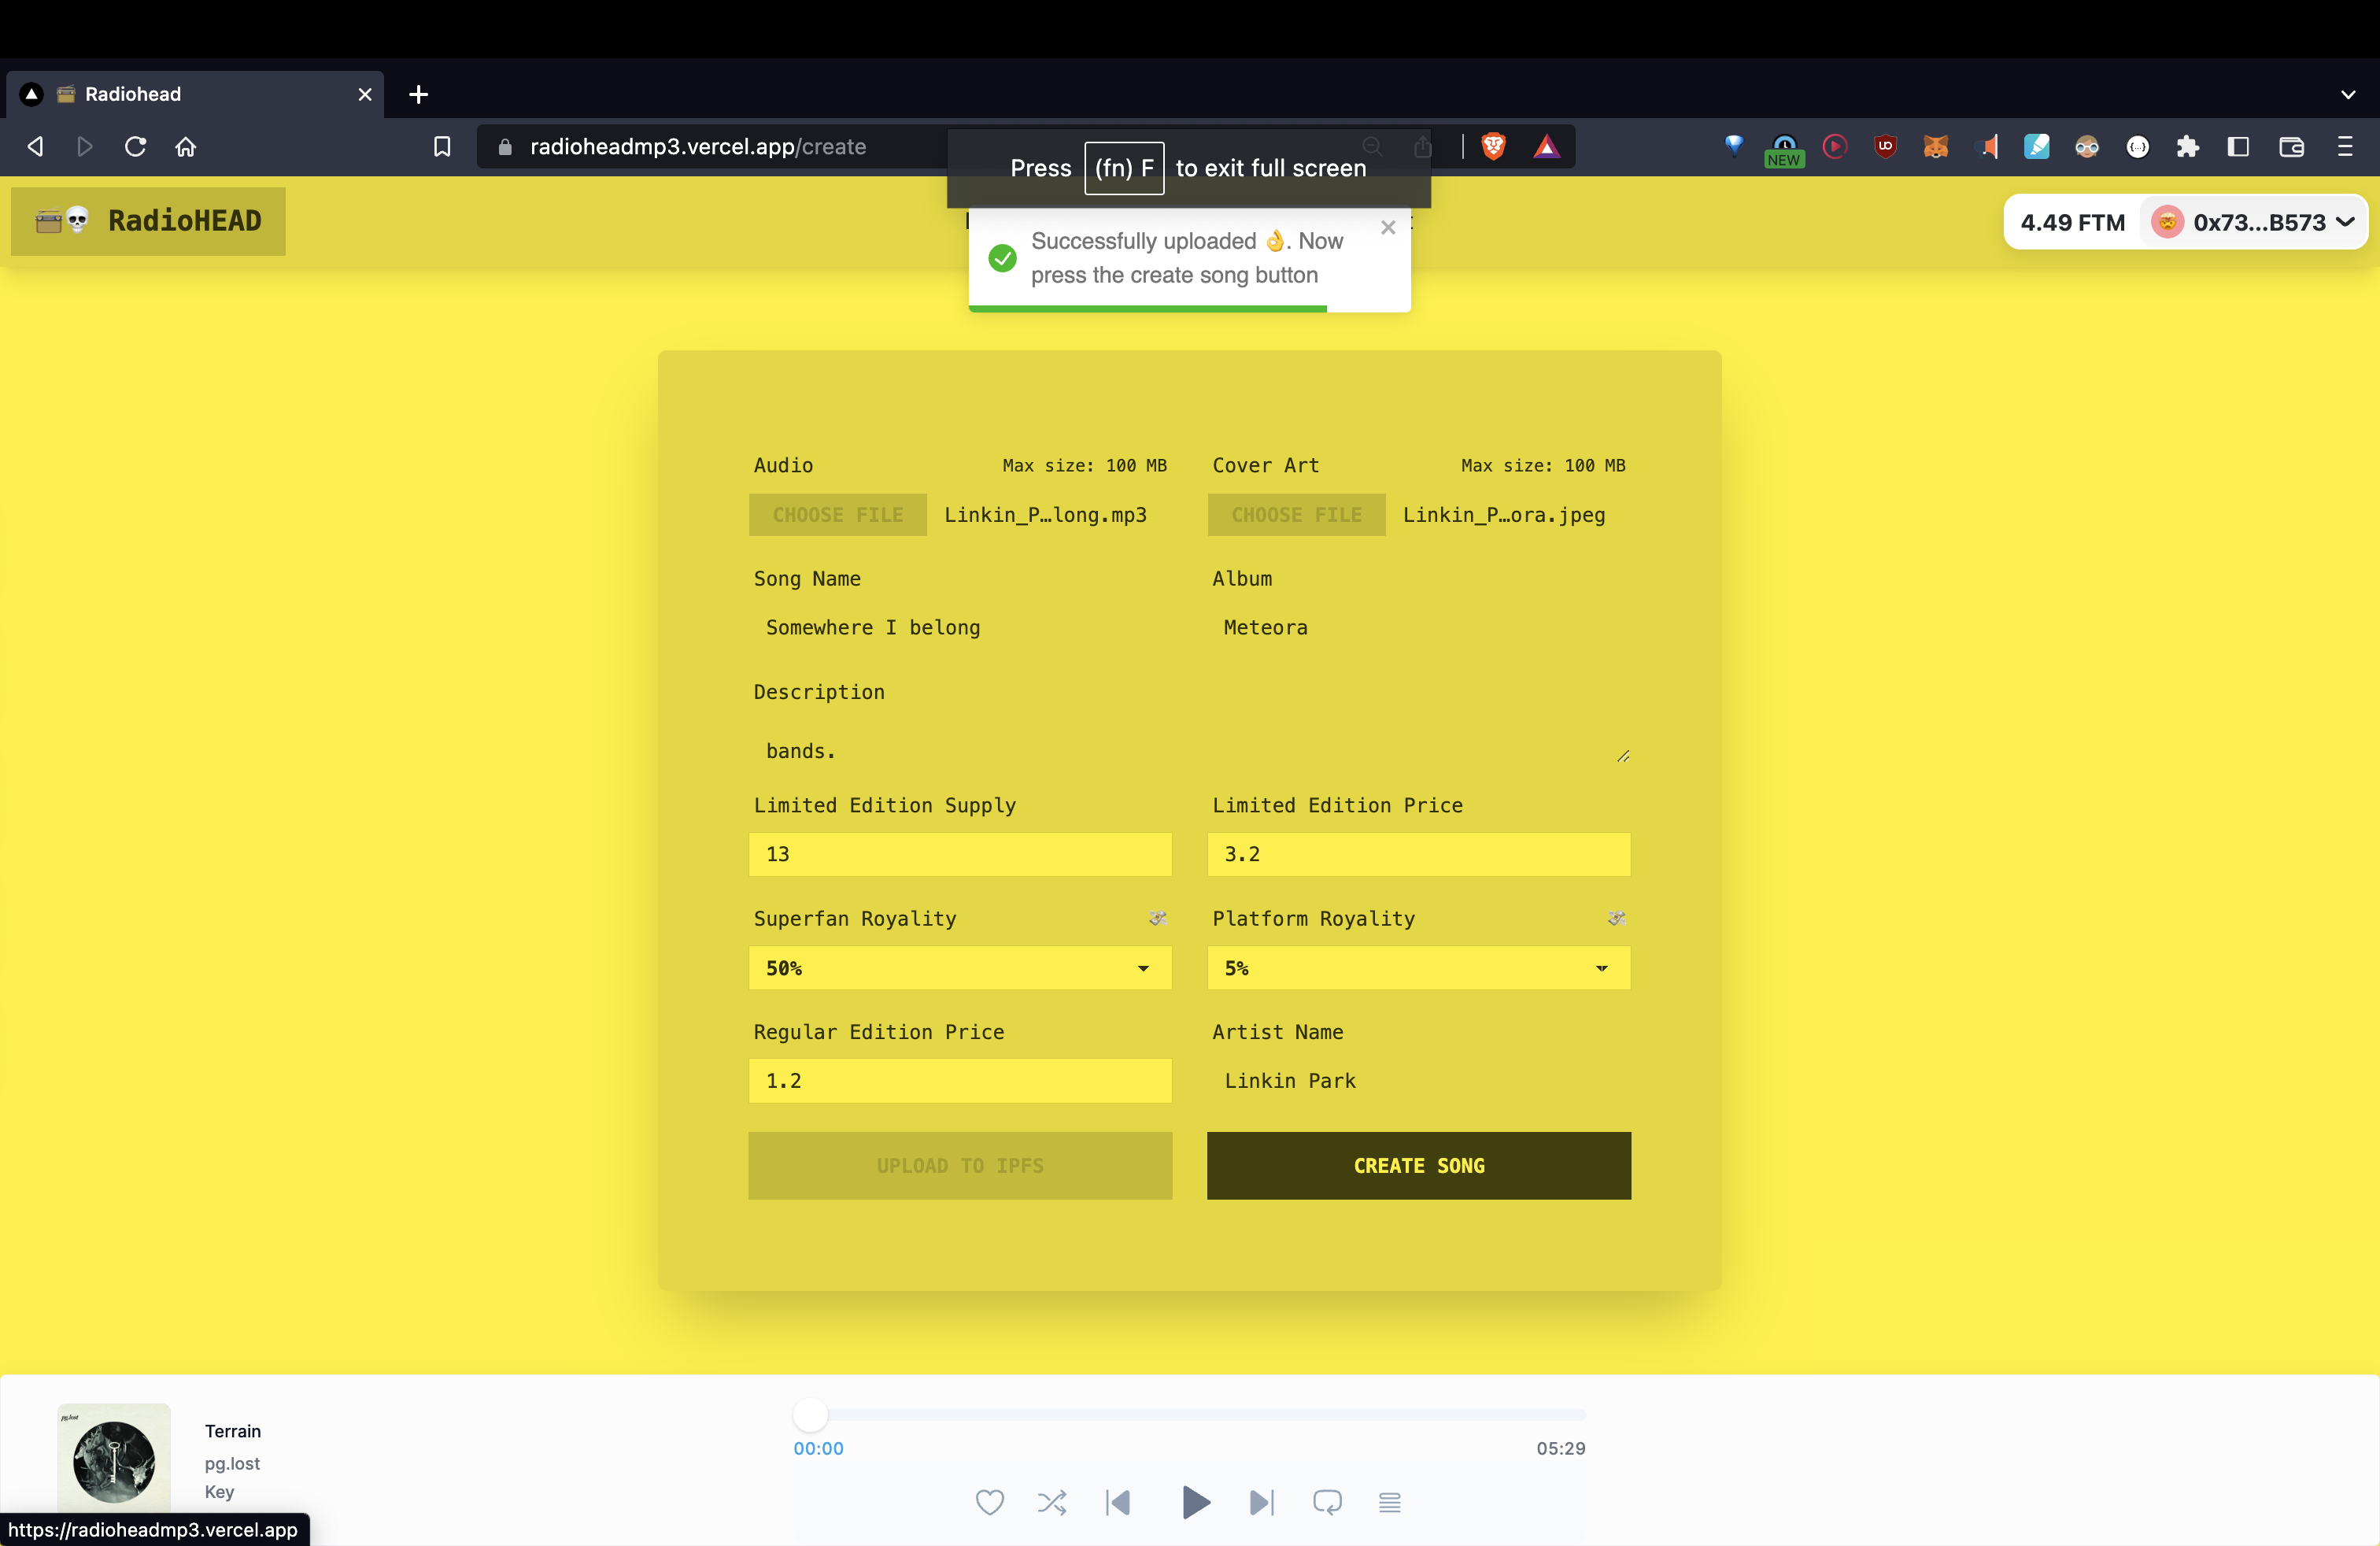Click the heart like icon in player
This screenshot has width=2380, height=1546.
click(989, 1502)
